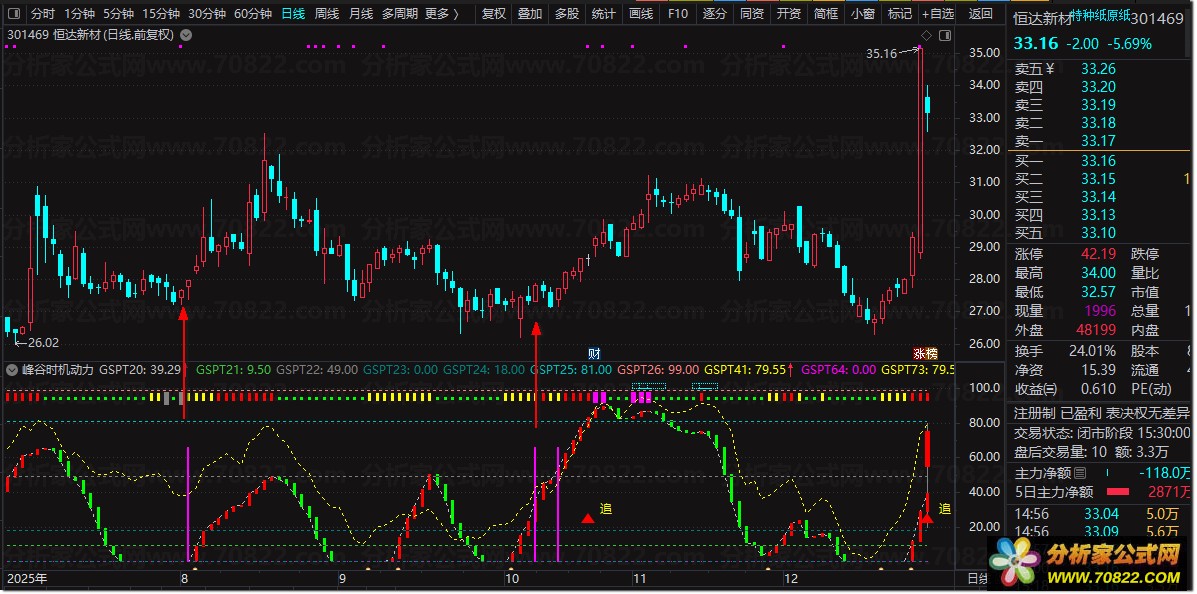Click the 财 financial marker on the chart
Screen dimensions: 1197x594
[x=594, y=353]
